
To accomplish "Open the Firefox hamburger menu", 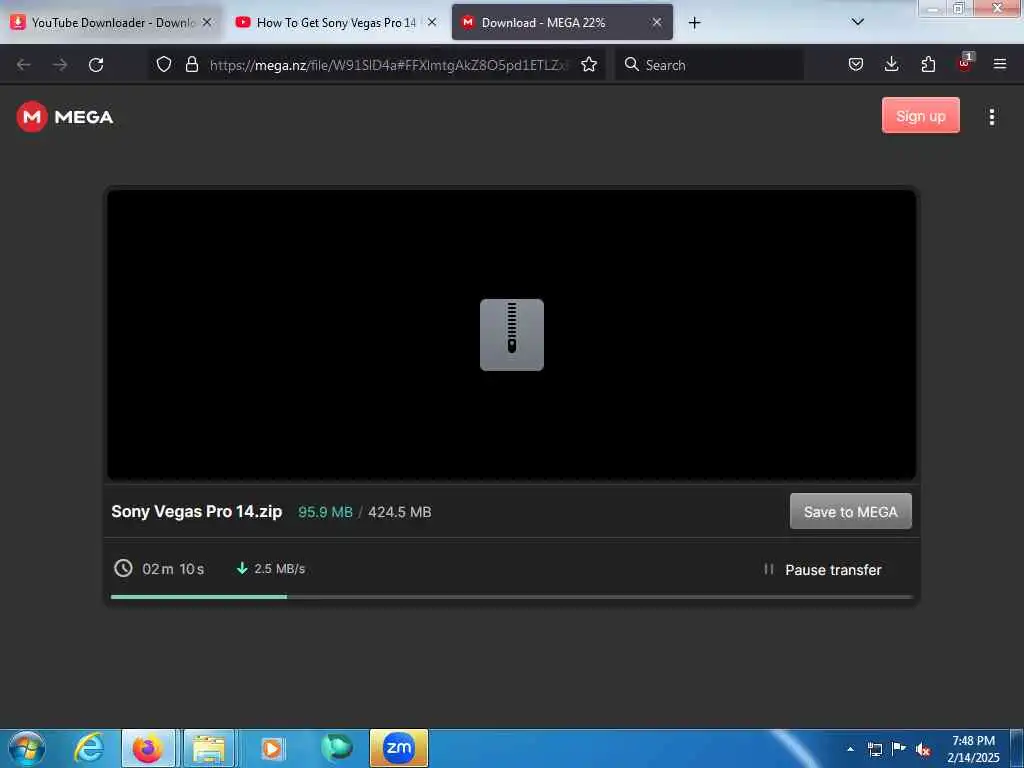I will click(x=1000, y=64).
